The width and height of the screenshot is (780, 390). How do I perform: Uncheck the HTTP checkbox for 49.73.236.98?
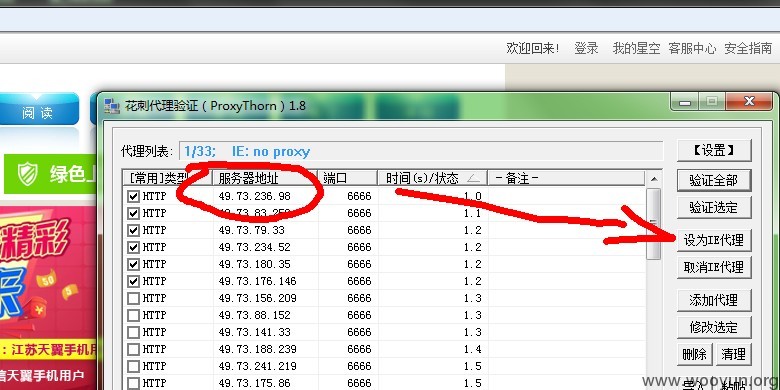point(133,196)
